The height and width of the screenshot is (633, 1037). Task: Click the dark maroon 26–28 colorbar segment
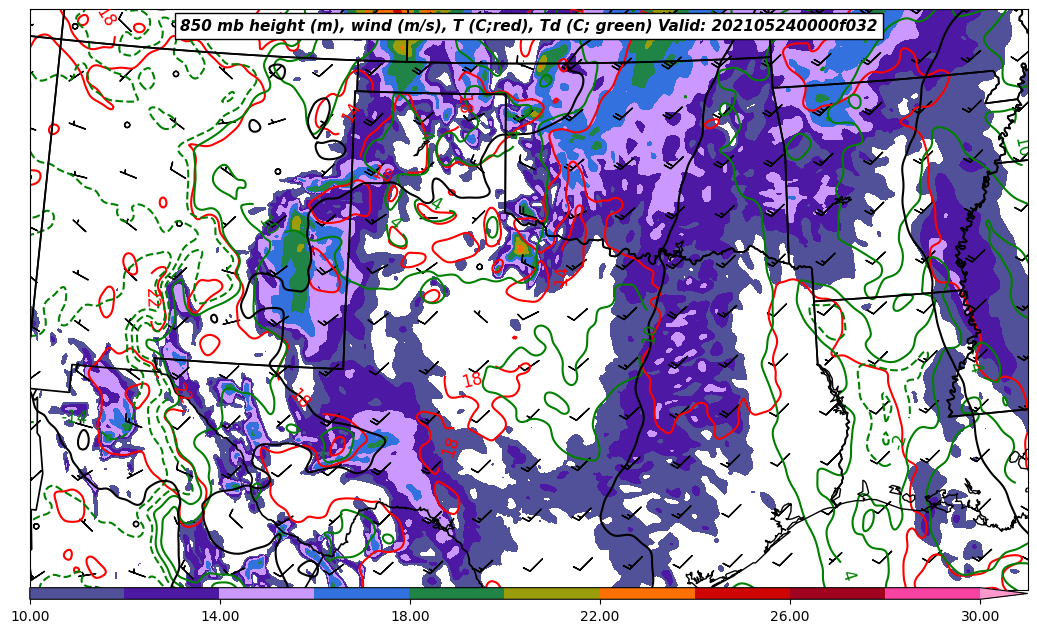point(837,593)
